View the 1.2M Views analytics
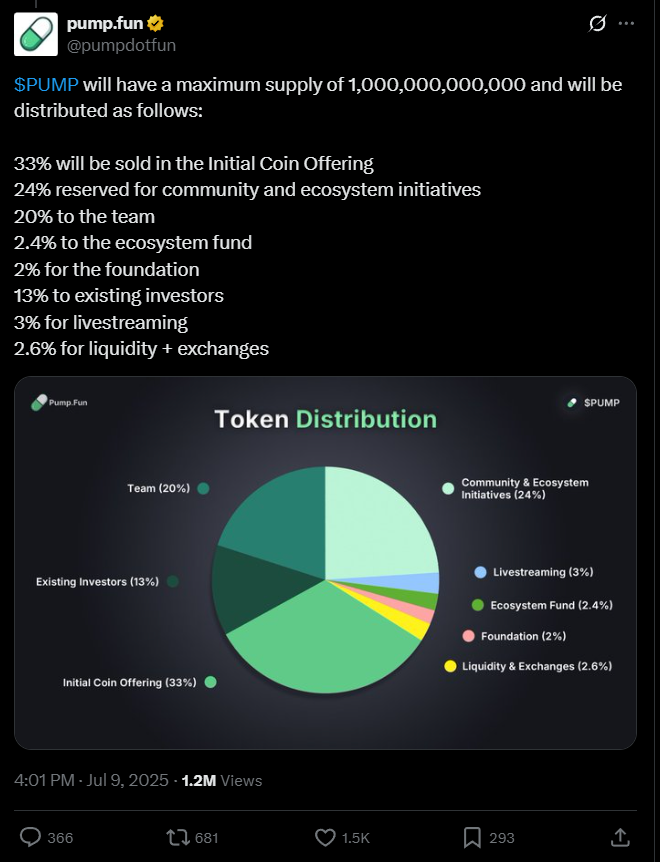 tap(222, 781)
